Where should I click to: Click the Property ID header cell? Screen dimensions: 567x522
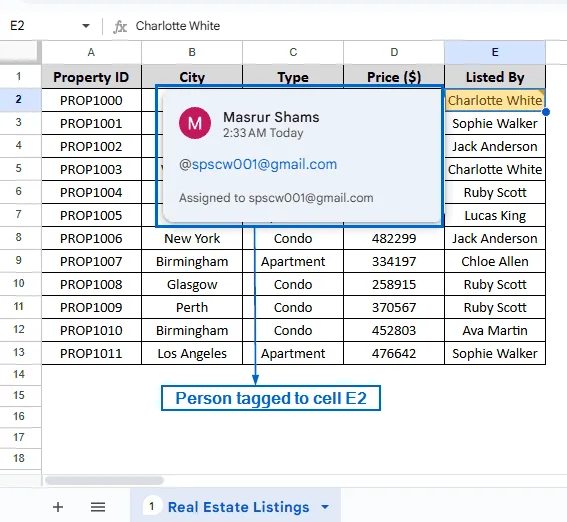point(91,77)
